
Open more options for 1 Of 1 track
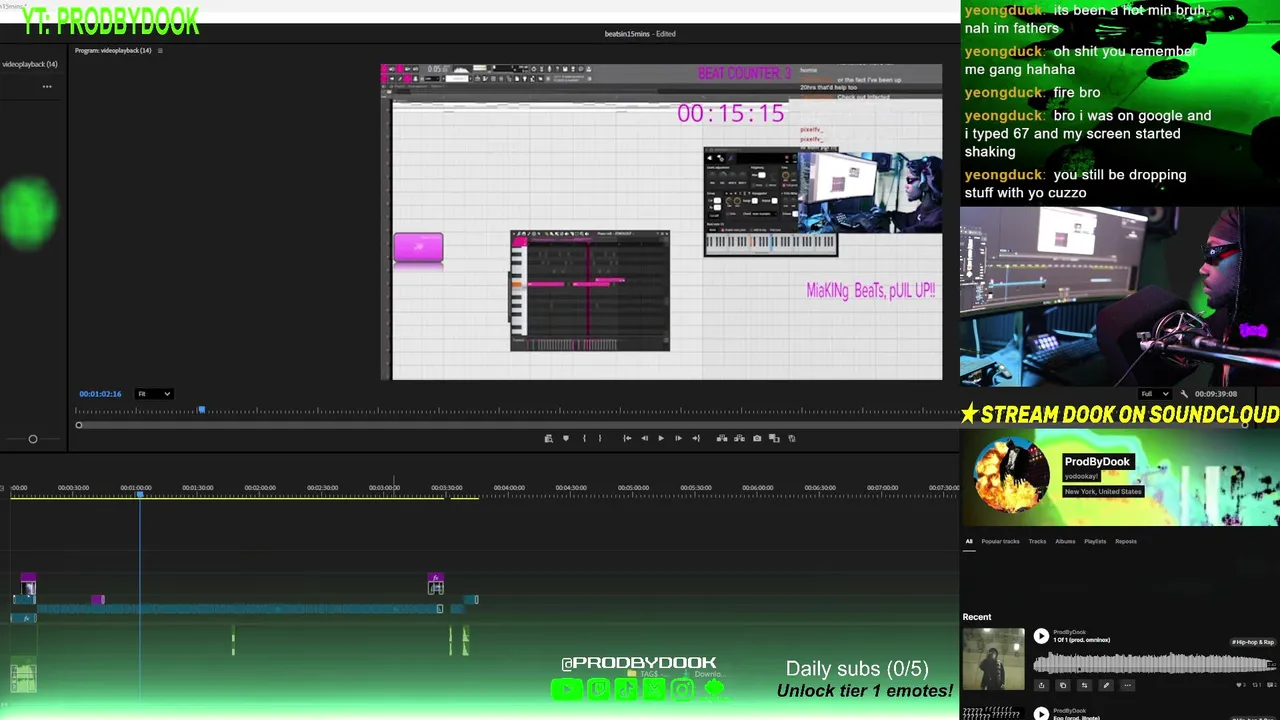[1127, 685]
